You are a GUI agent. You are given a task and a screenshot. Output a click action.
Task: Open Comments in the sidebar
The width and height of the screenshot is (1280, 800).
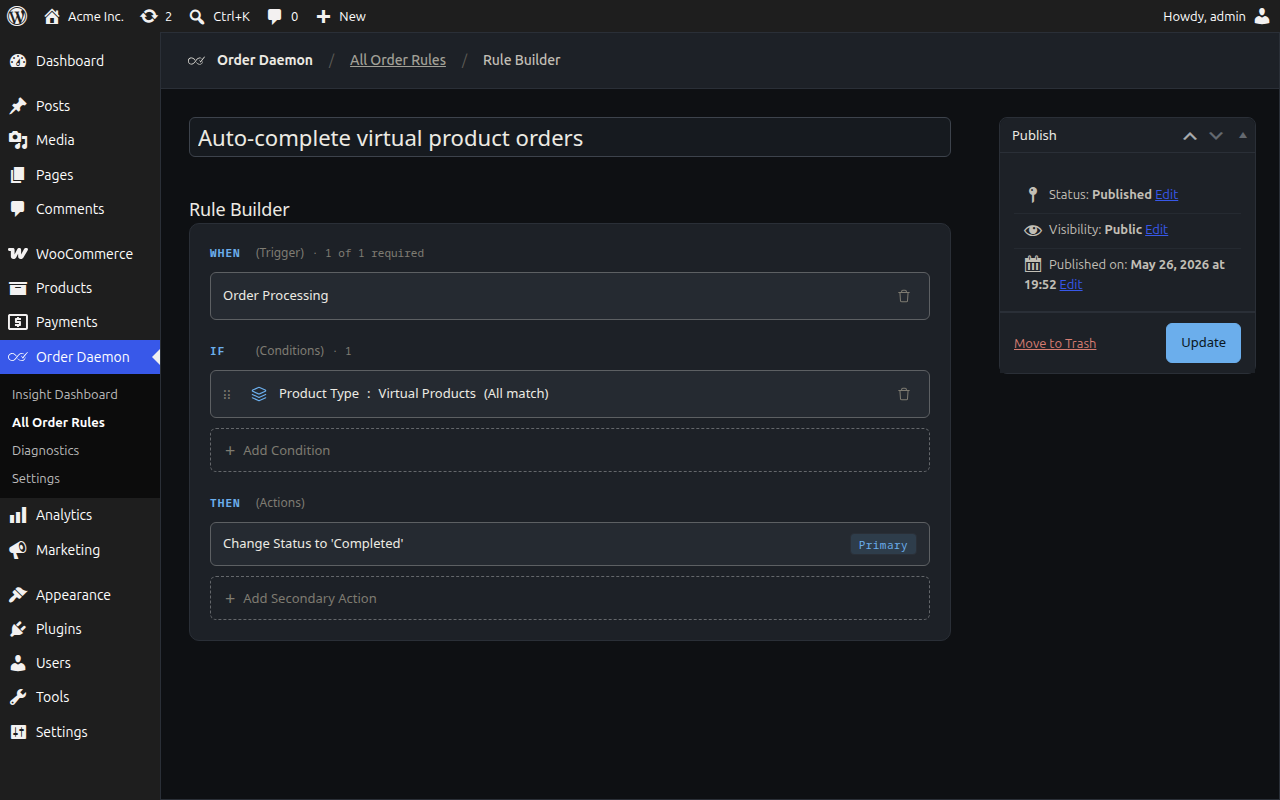(80, 209)
